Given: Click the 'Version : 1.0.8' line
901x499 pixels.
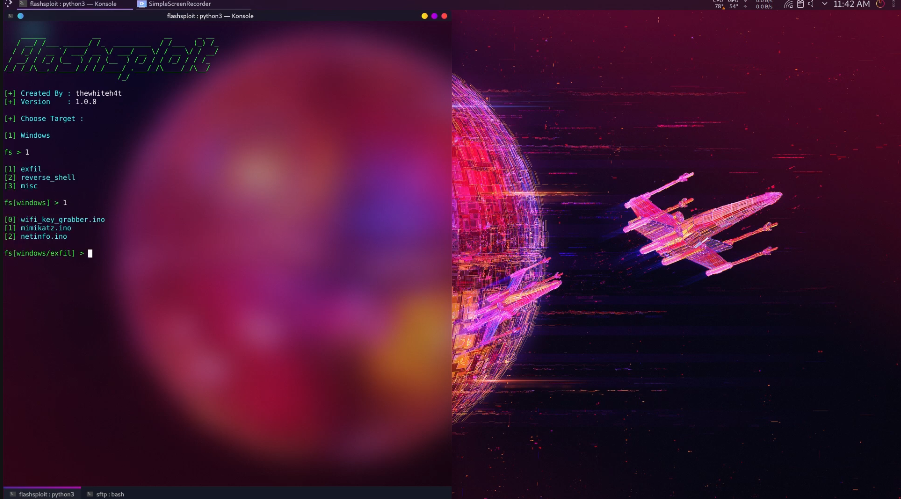Looking at the screenshot, I should click(x=51, y=102).
